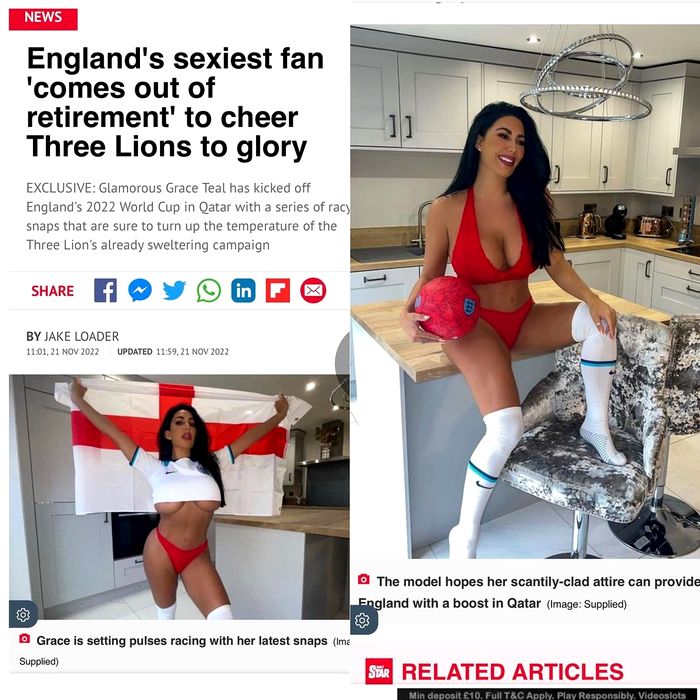700x700 pixels.
Task: Share article via Facebook icon
Action: pyautogui.click(x=105, y=291)
